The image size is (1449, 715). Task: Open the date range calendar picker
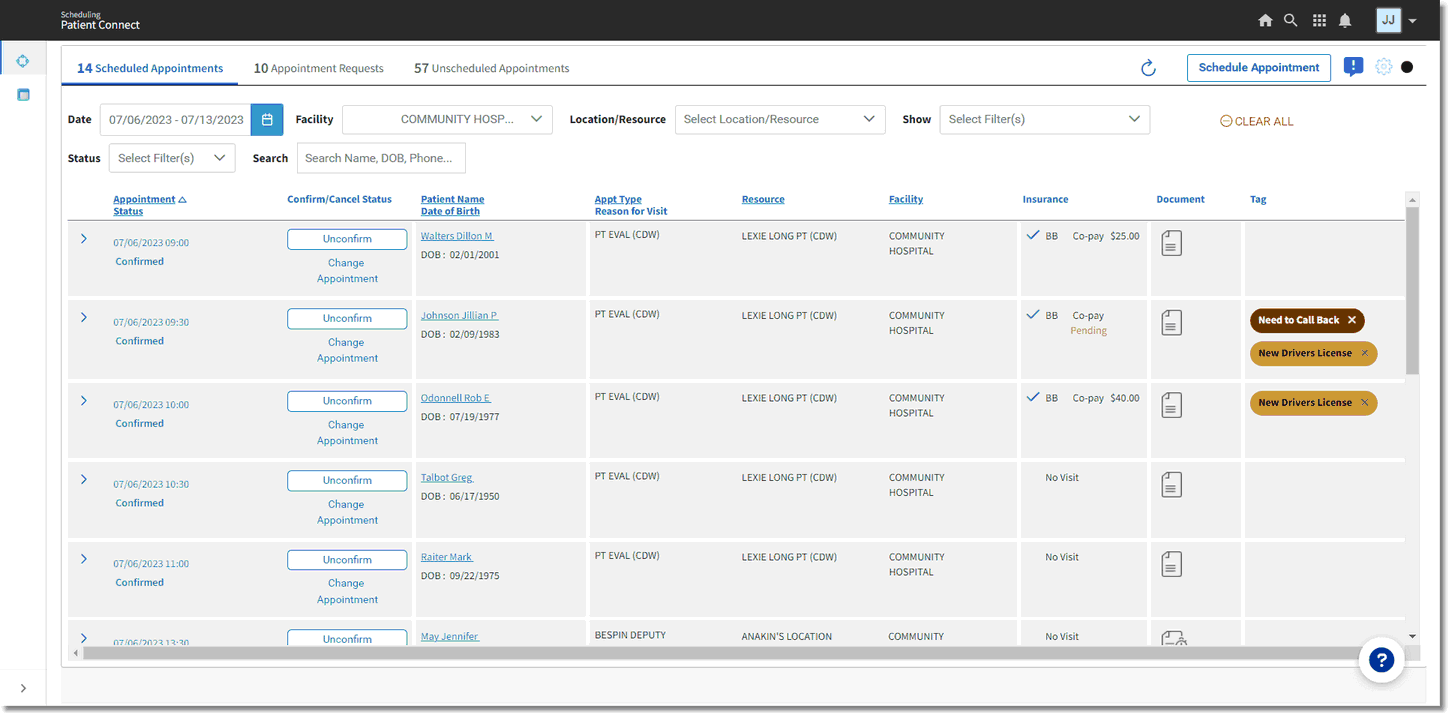click(267, 119)
